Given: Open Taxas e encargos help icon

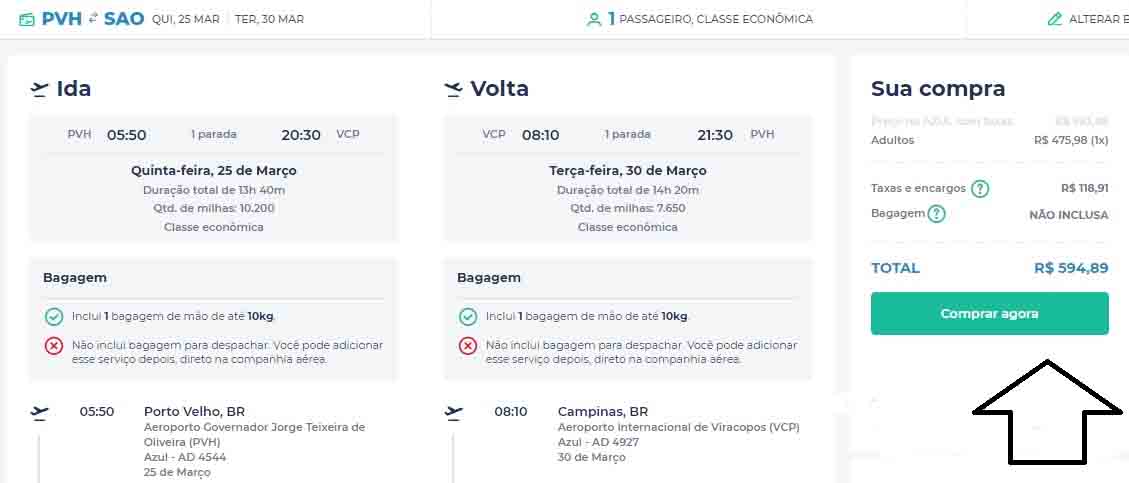Looking at the screenshot, I should (980, 188).
